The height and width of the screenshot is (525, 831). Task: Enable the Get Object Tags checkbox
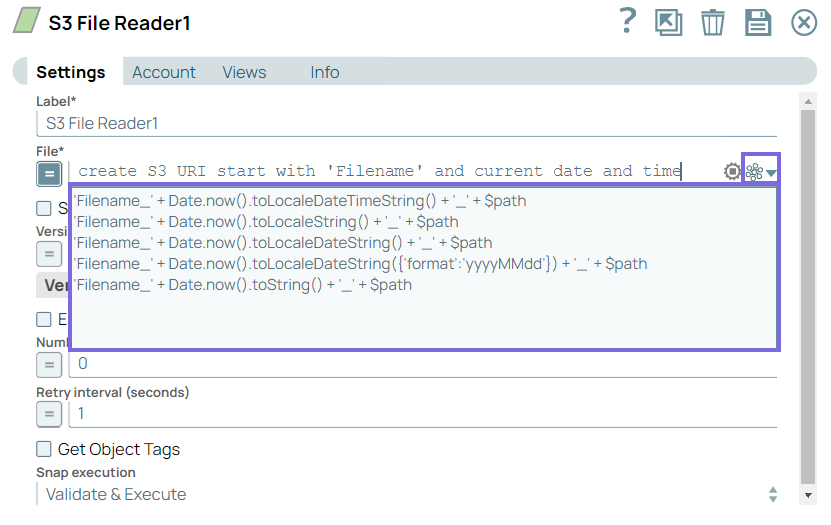[44, 449]
